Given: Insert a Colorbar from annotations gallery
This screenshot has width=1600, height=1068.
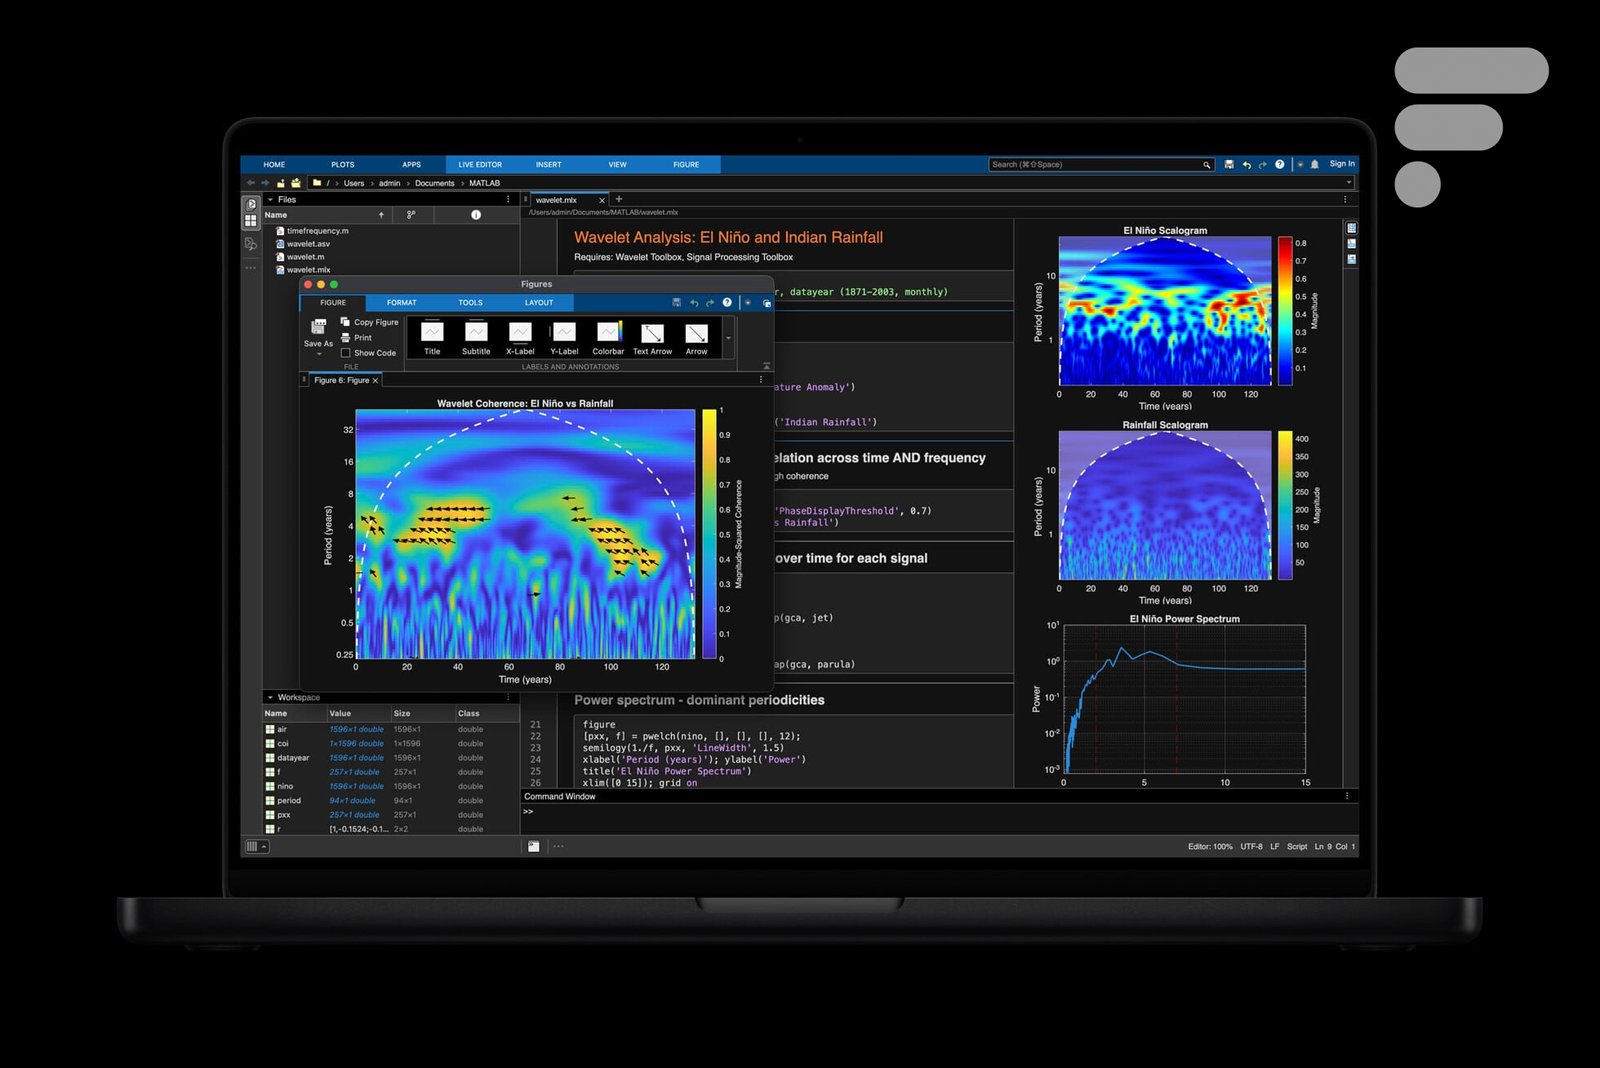Looking at the screenshot, I should [x=608, y=334].
